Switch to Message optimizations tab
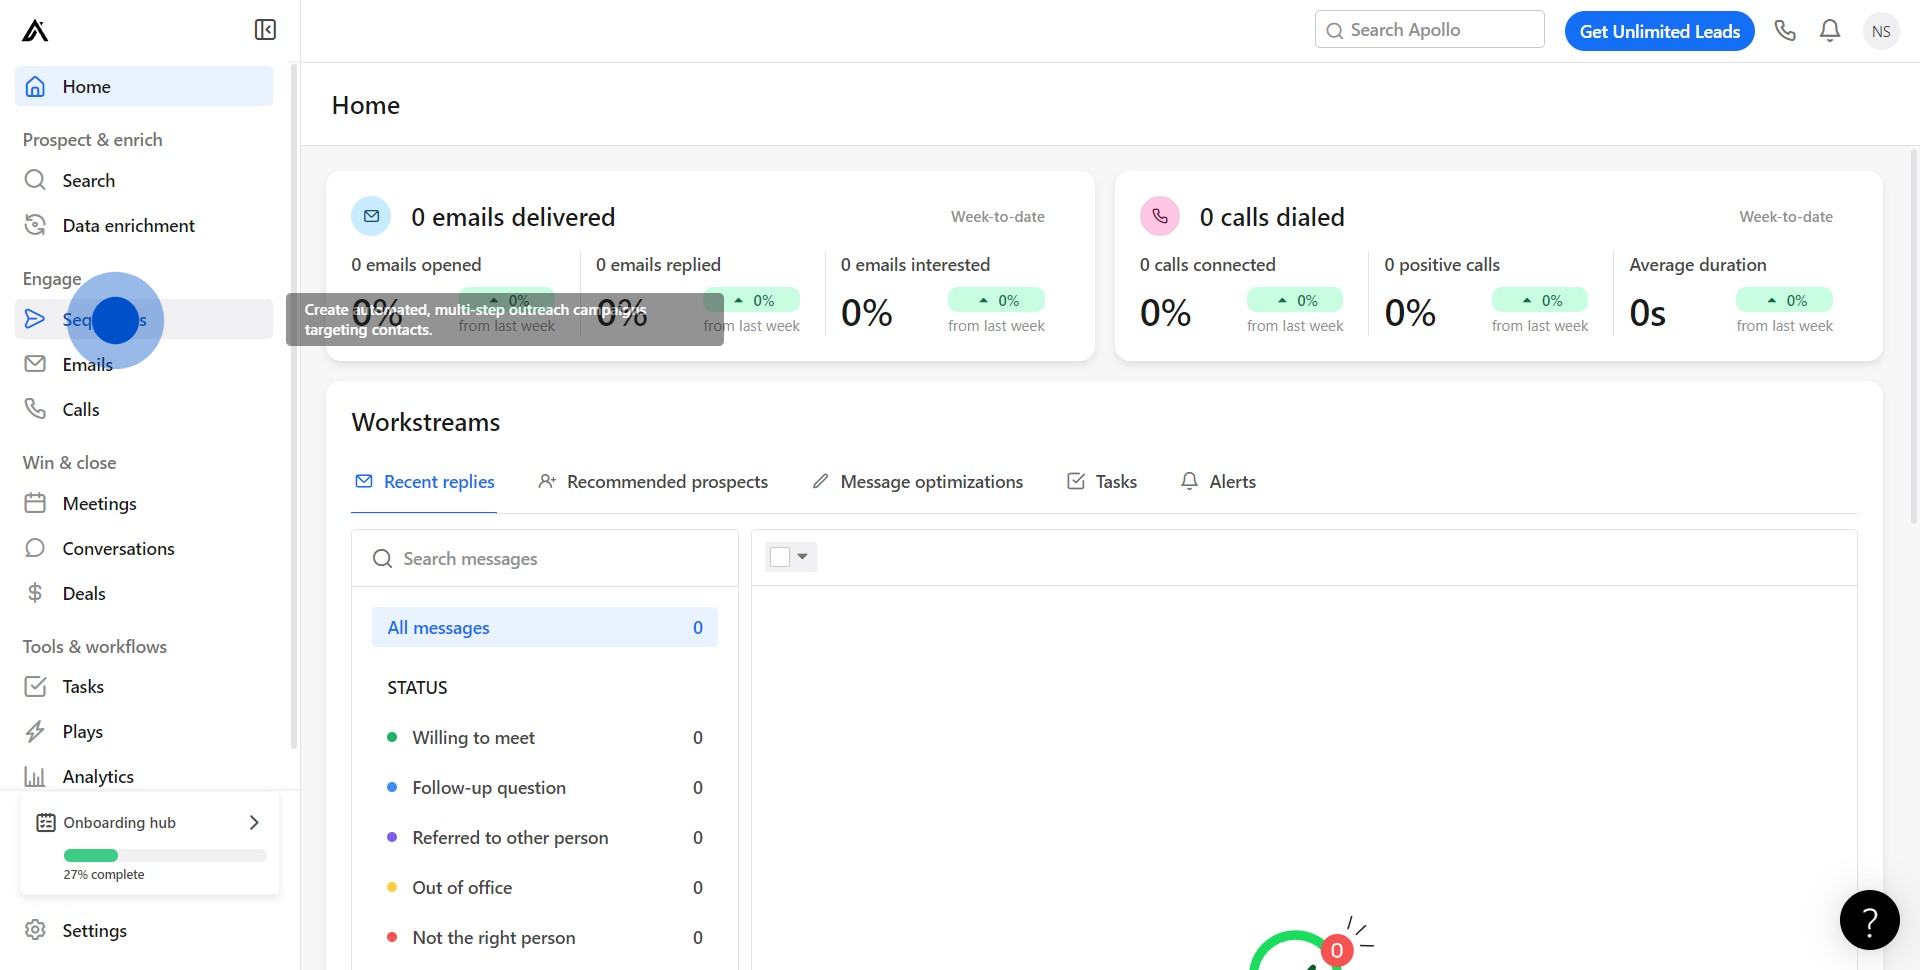The height and width of the screenshot is (970, 1920). 918,482
